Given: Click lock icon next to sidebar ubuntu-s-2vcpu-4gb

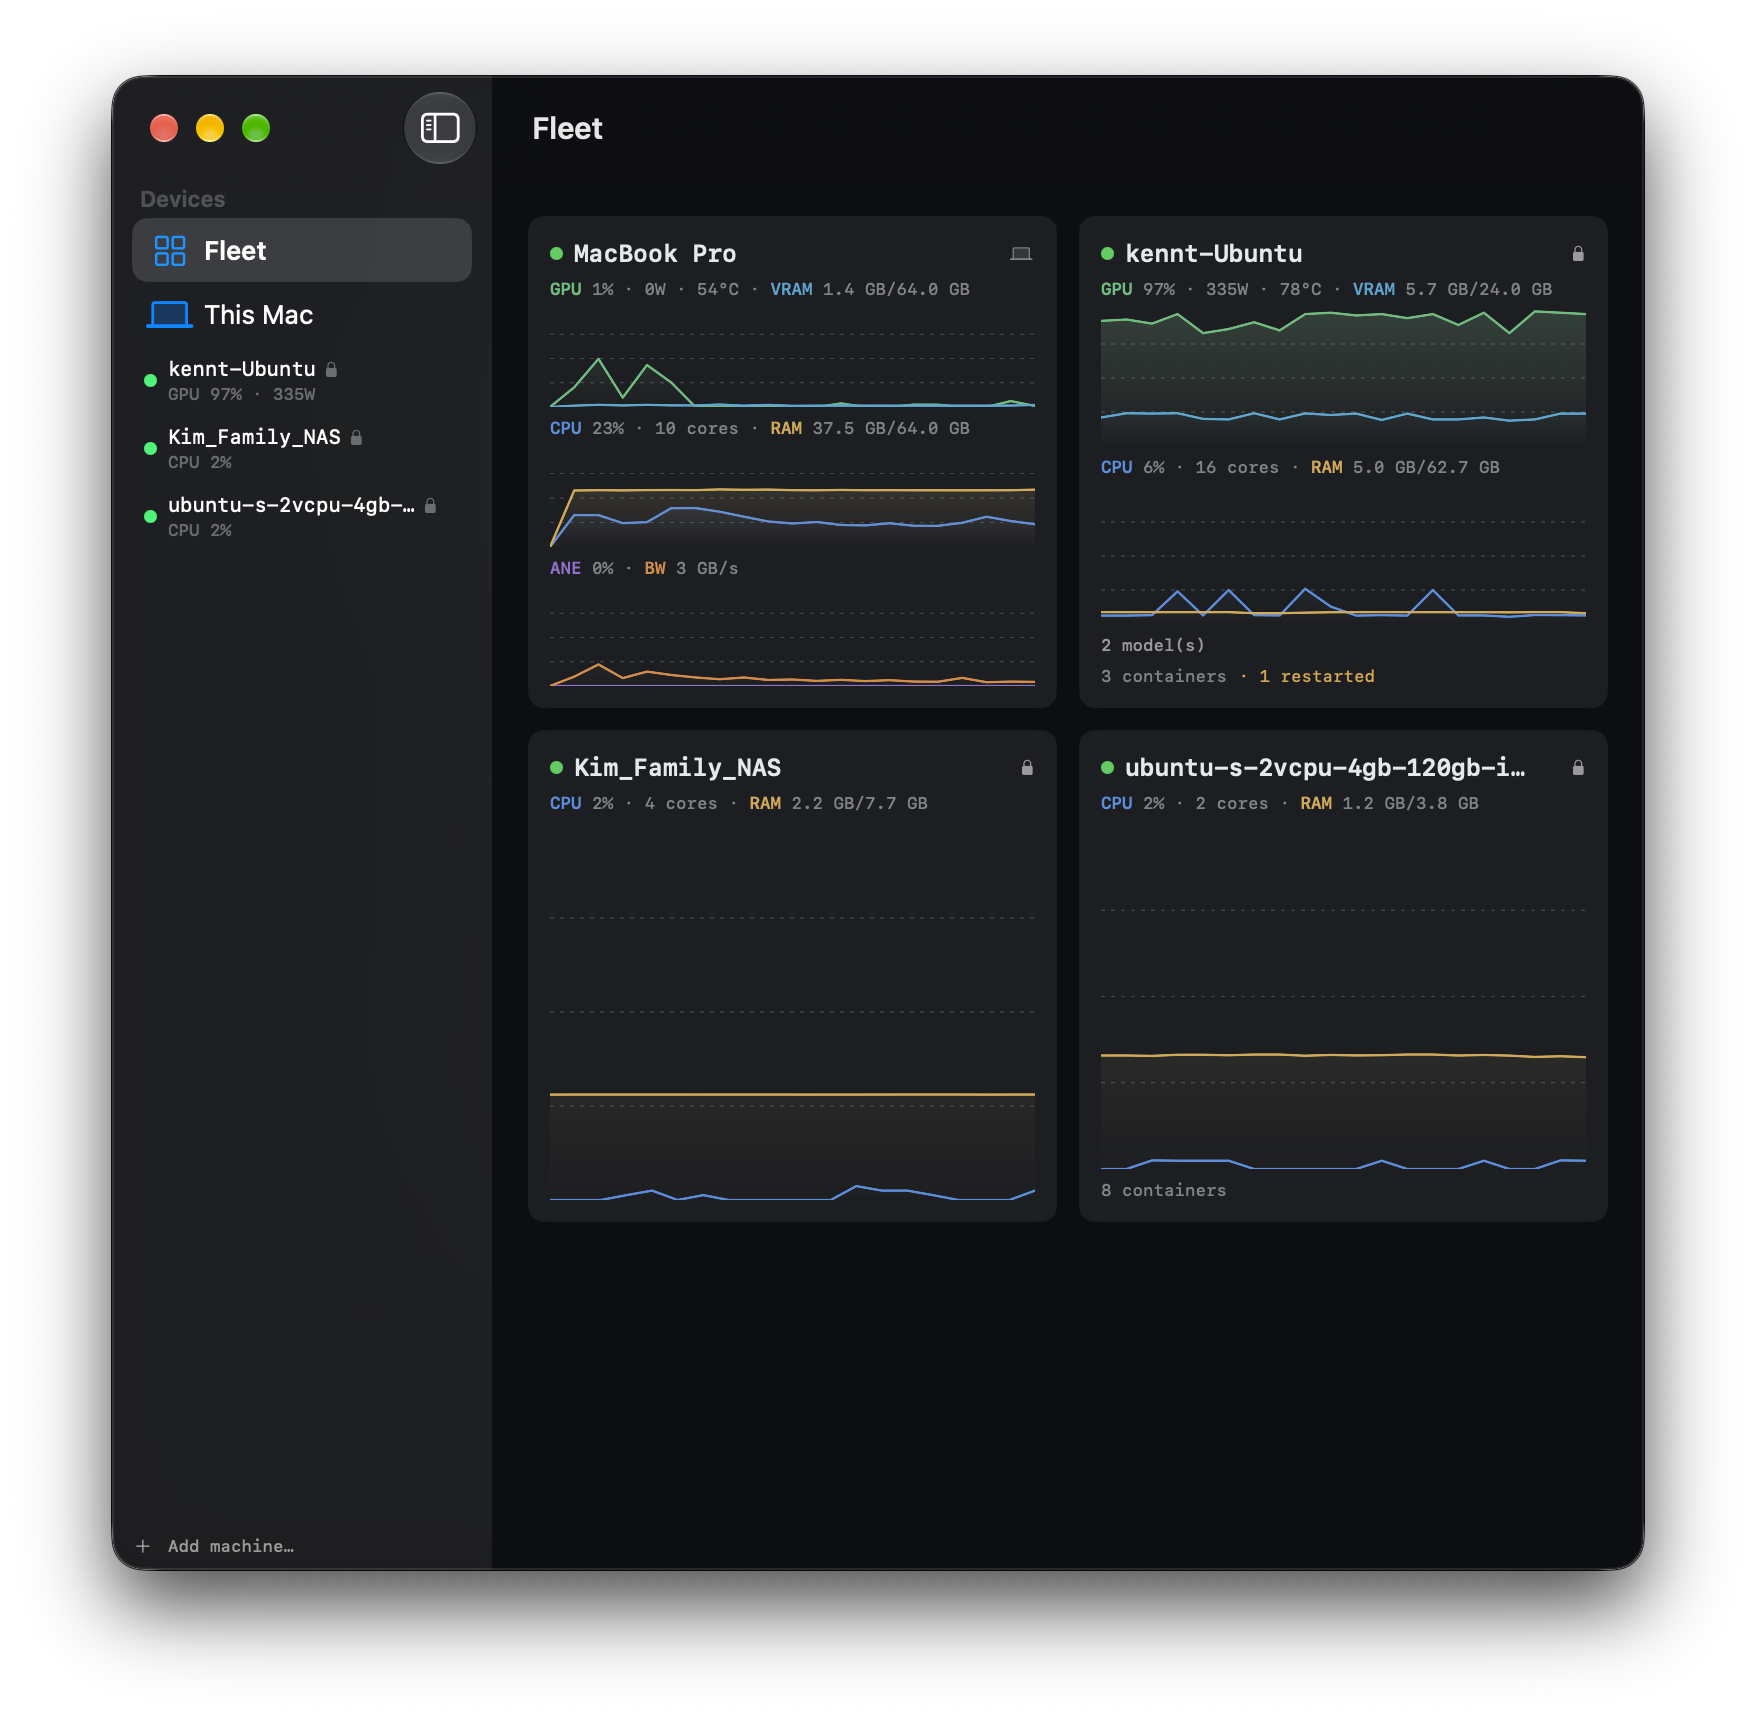Looking at the screenshot, I should 431,505.
